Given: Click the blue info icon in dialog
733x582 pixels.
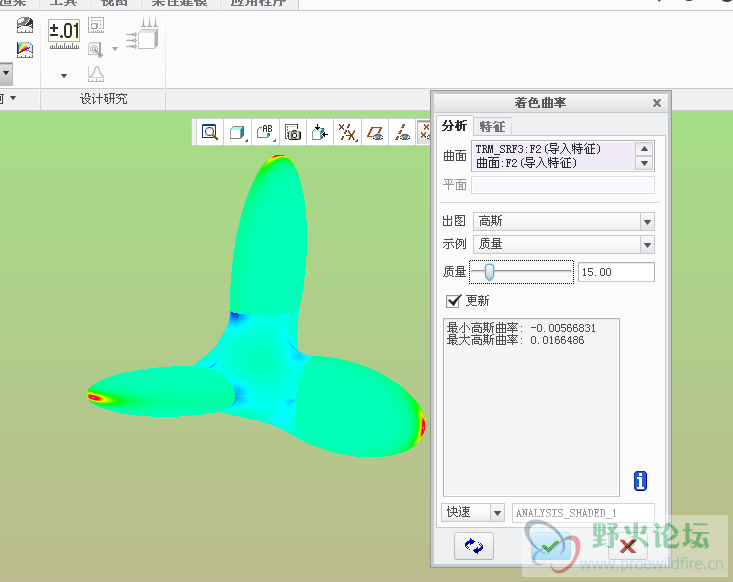Looking at the screenshot, I should point(640,481).
